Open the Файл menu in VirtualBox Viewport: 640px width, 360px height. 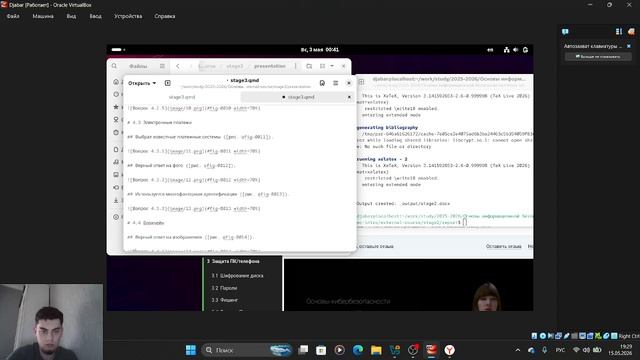click(13, 16)
